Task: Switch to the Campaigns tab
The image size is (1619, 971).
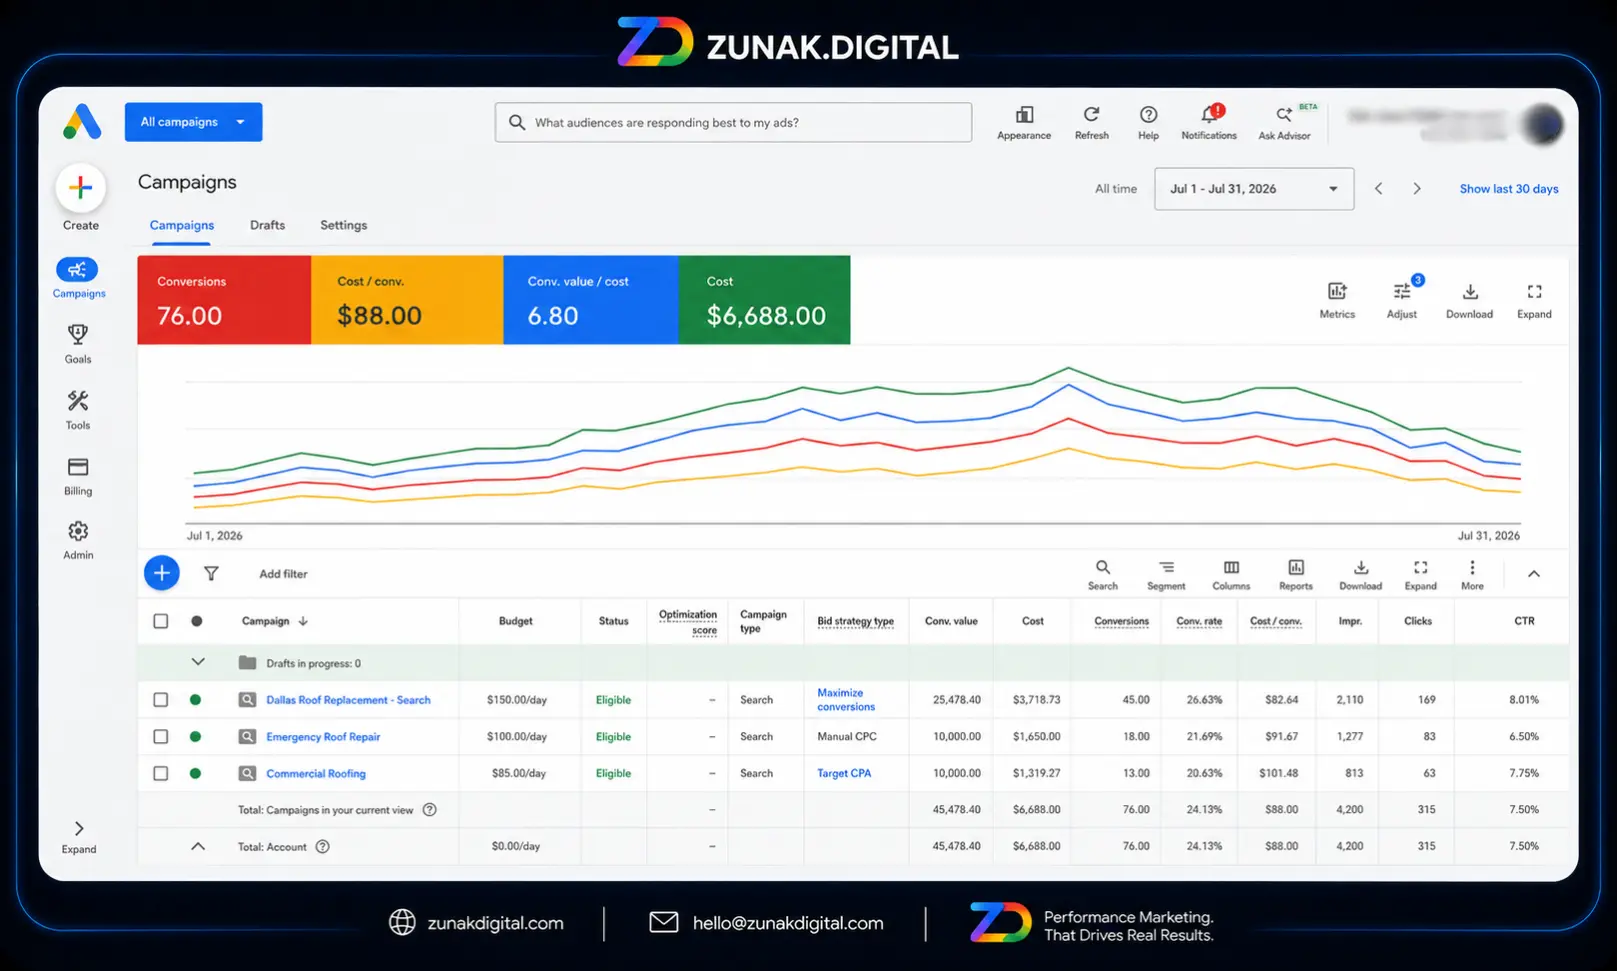Action: (181, 225)
